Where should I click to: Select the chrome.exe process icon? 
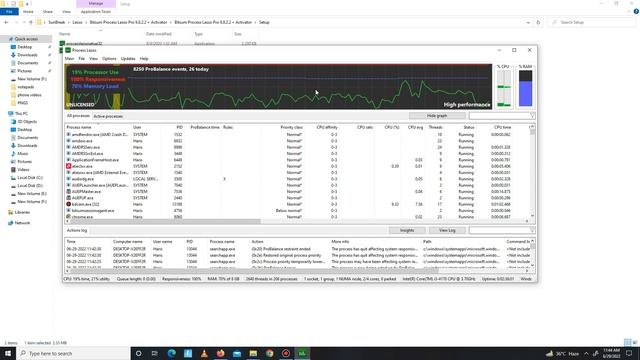[x=69, y=217]
